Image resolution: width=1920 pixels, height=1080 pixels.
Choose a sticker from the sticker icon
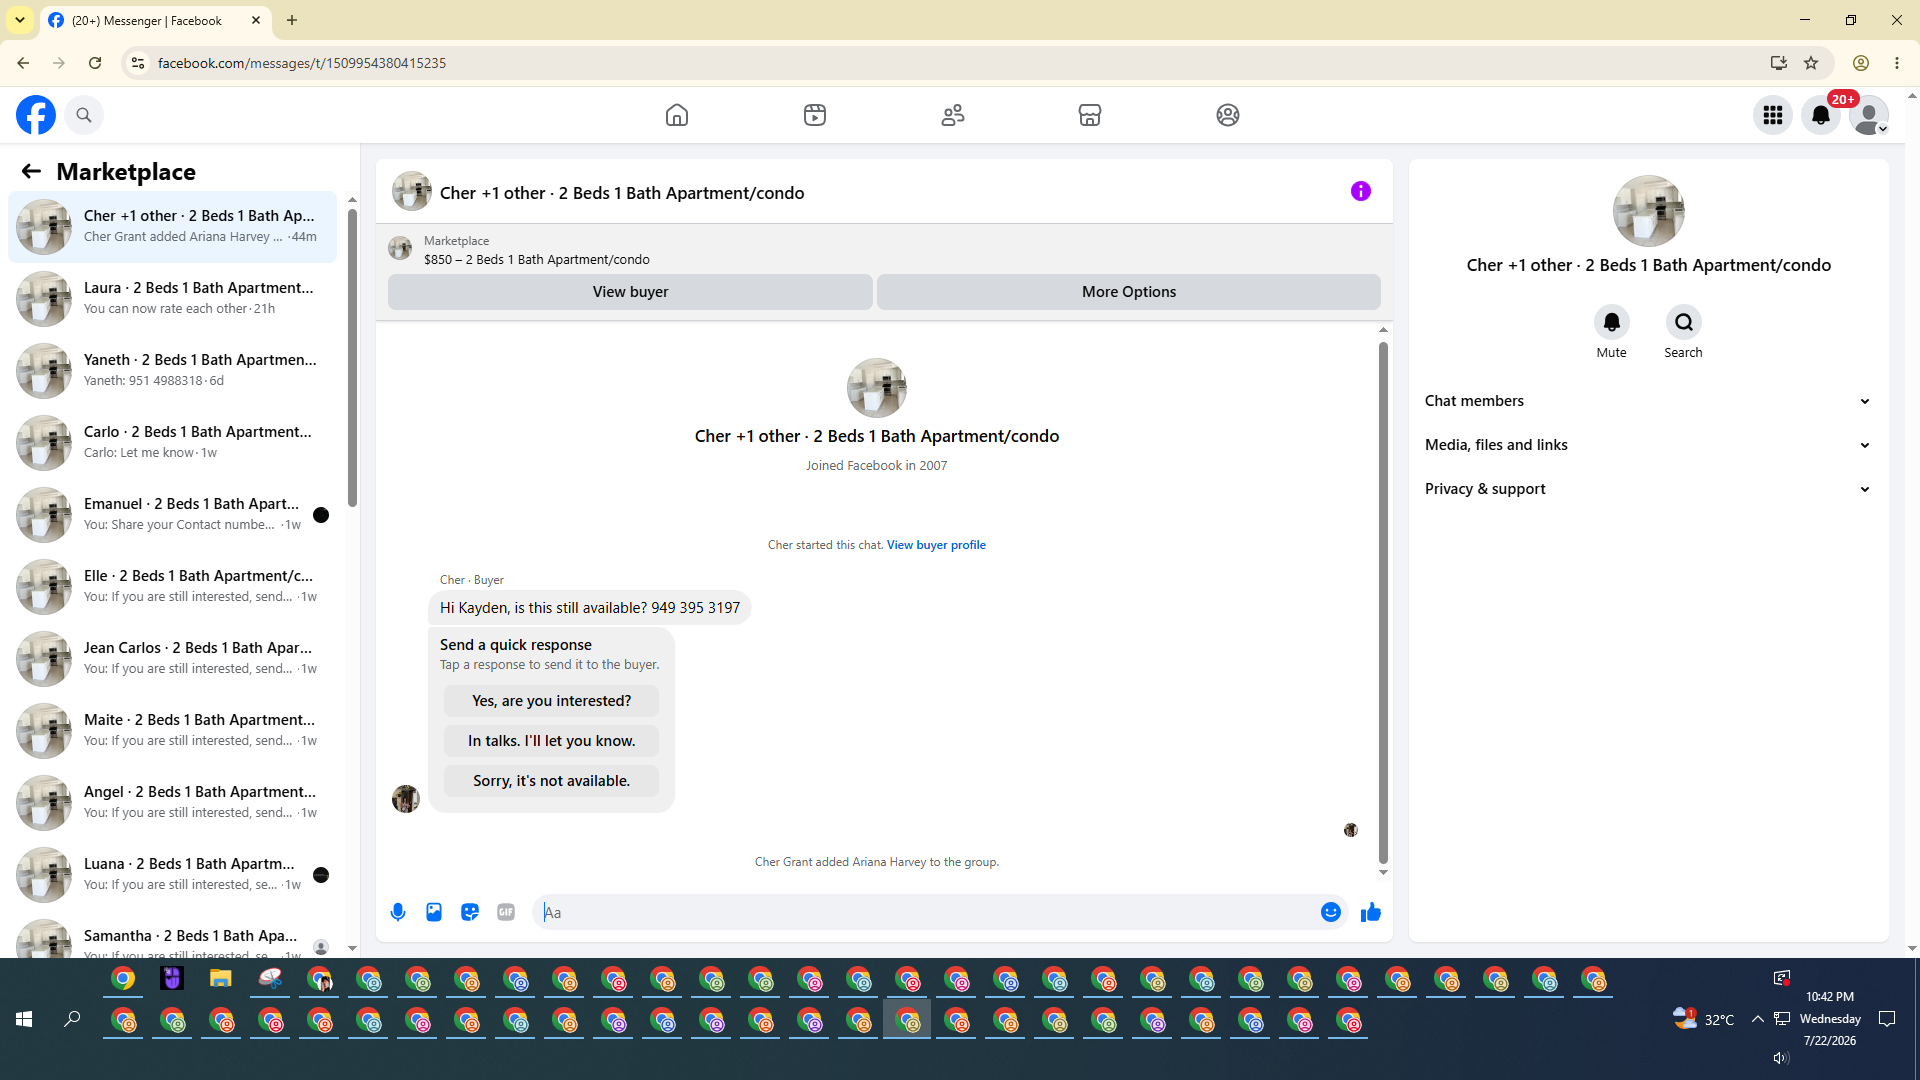point(470,912)
